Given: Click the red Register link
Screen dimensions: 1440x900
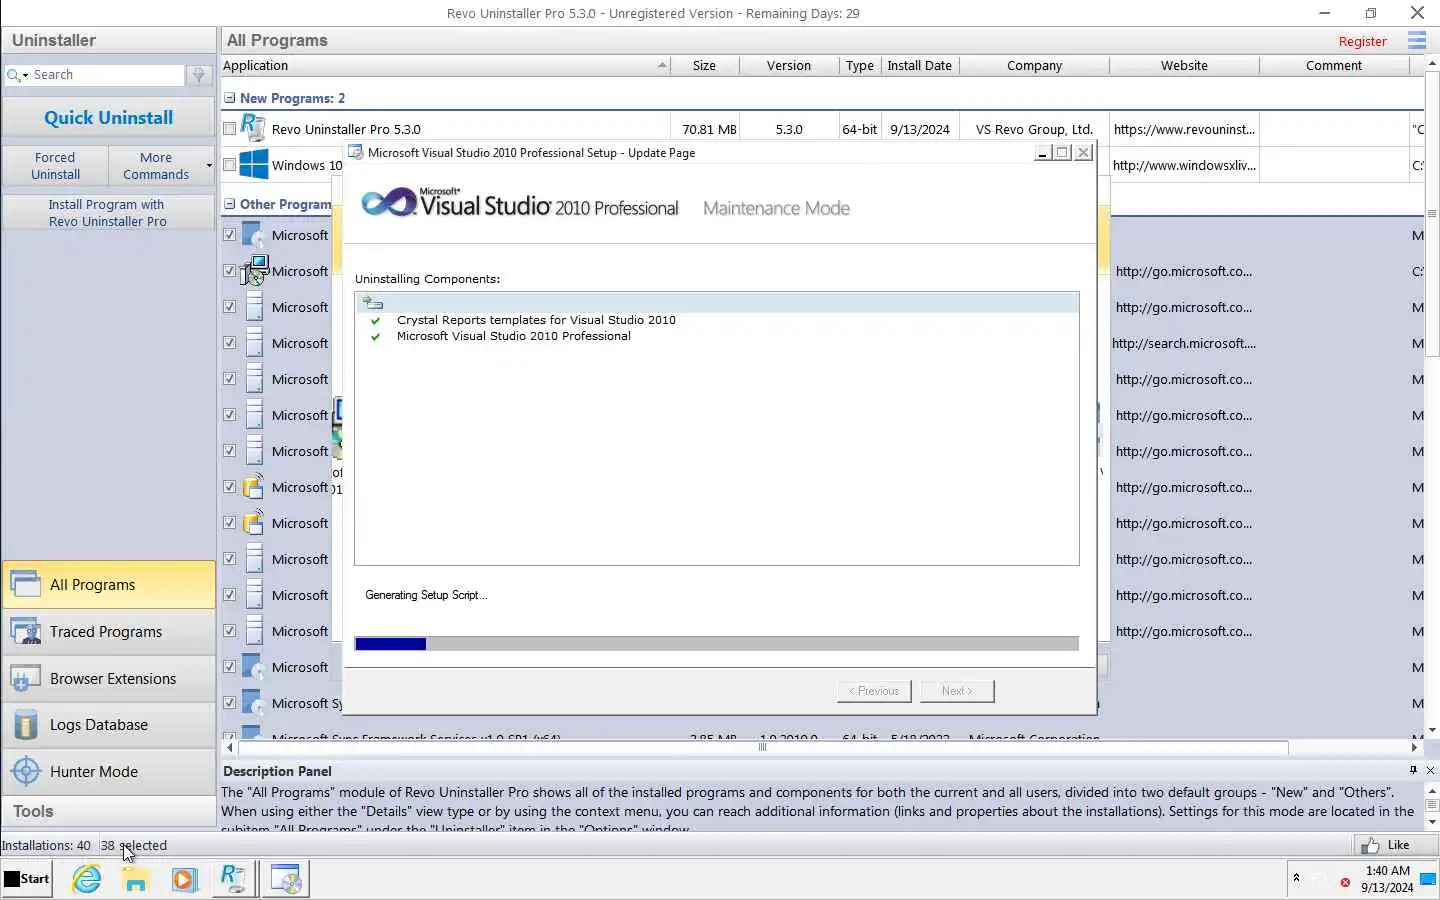Looking at the screenshot, I should (x=1362, y=41).
